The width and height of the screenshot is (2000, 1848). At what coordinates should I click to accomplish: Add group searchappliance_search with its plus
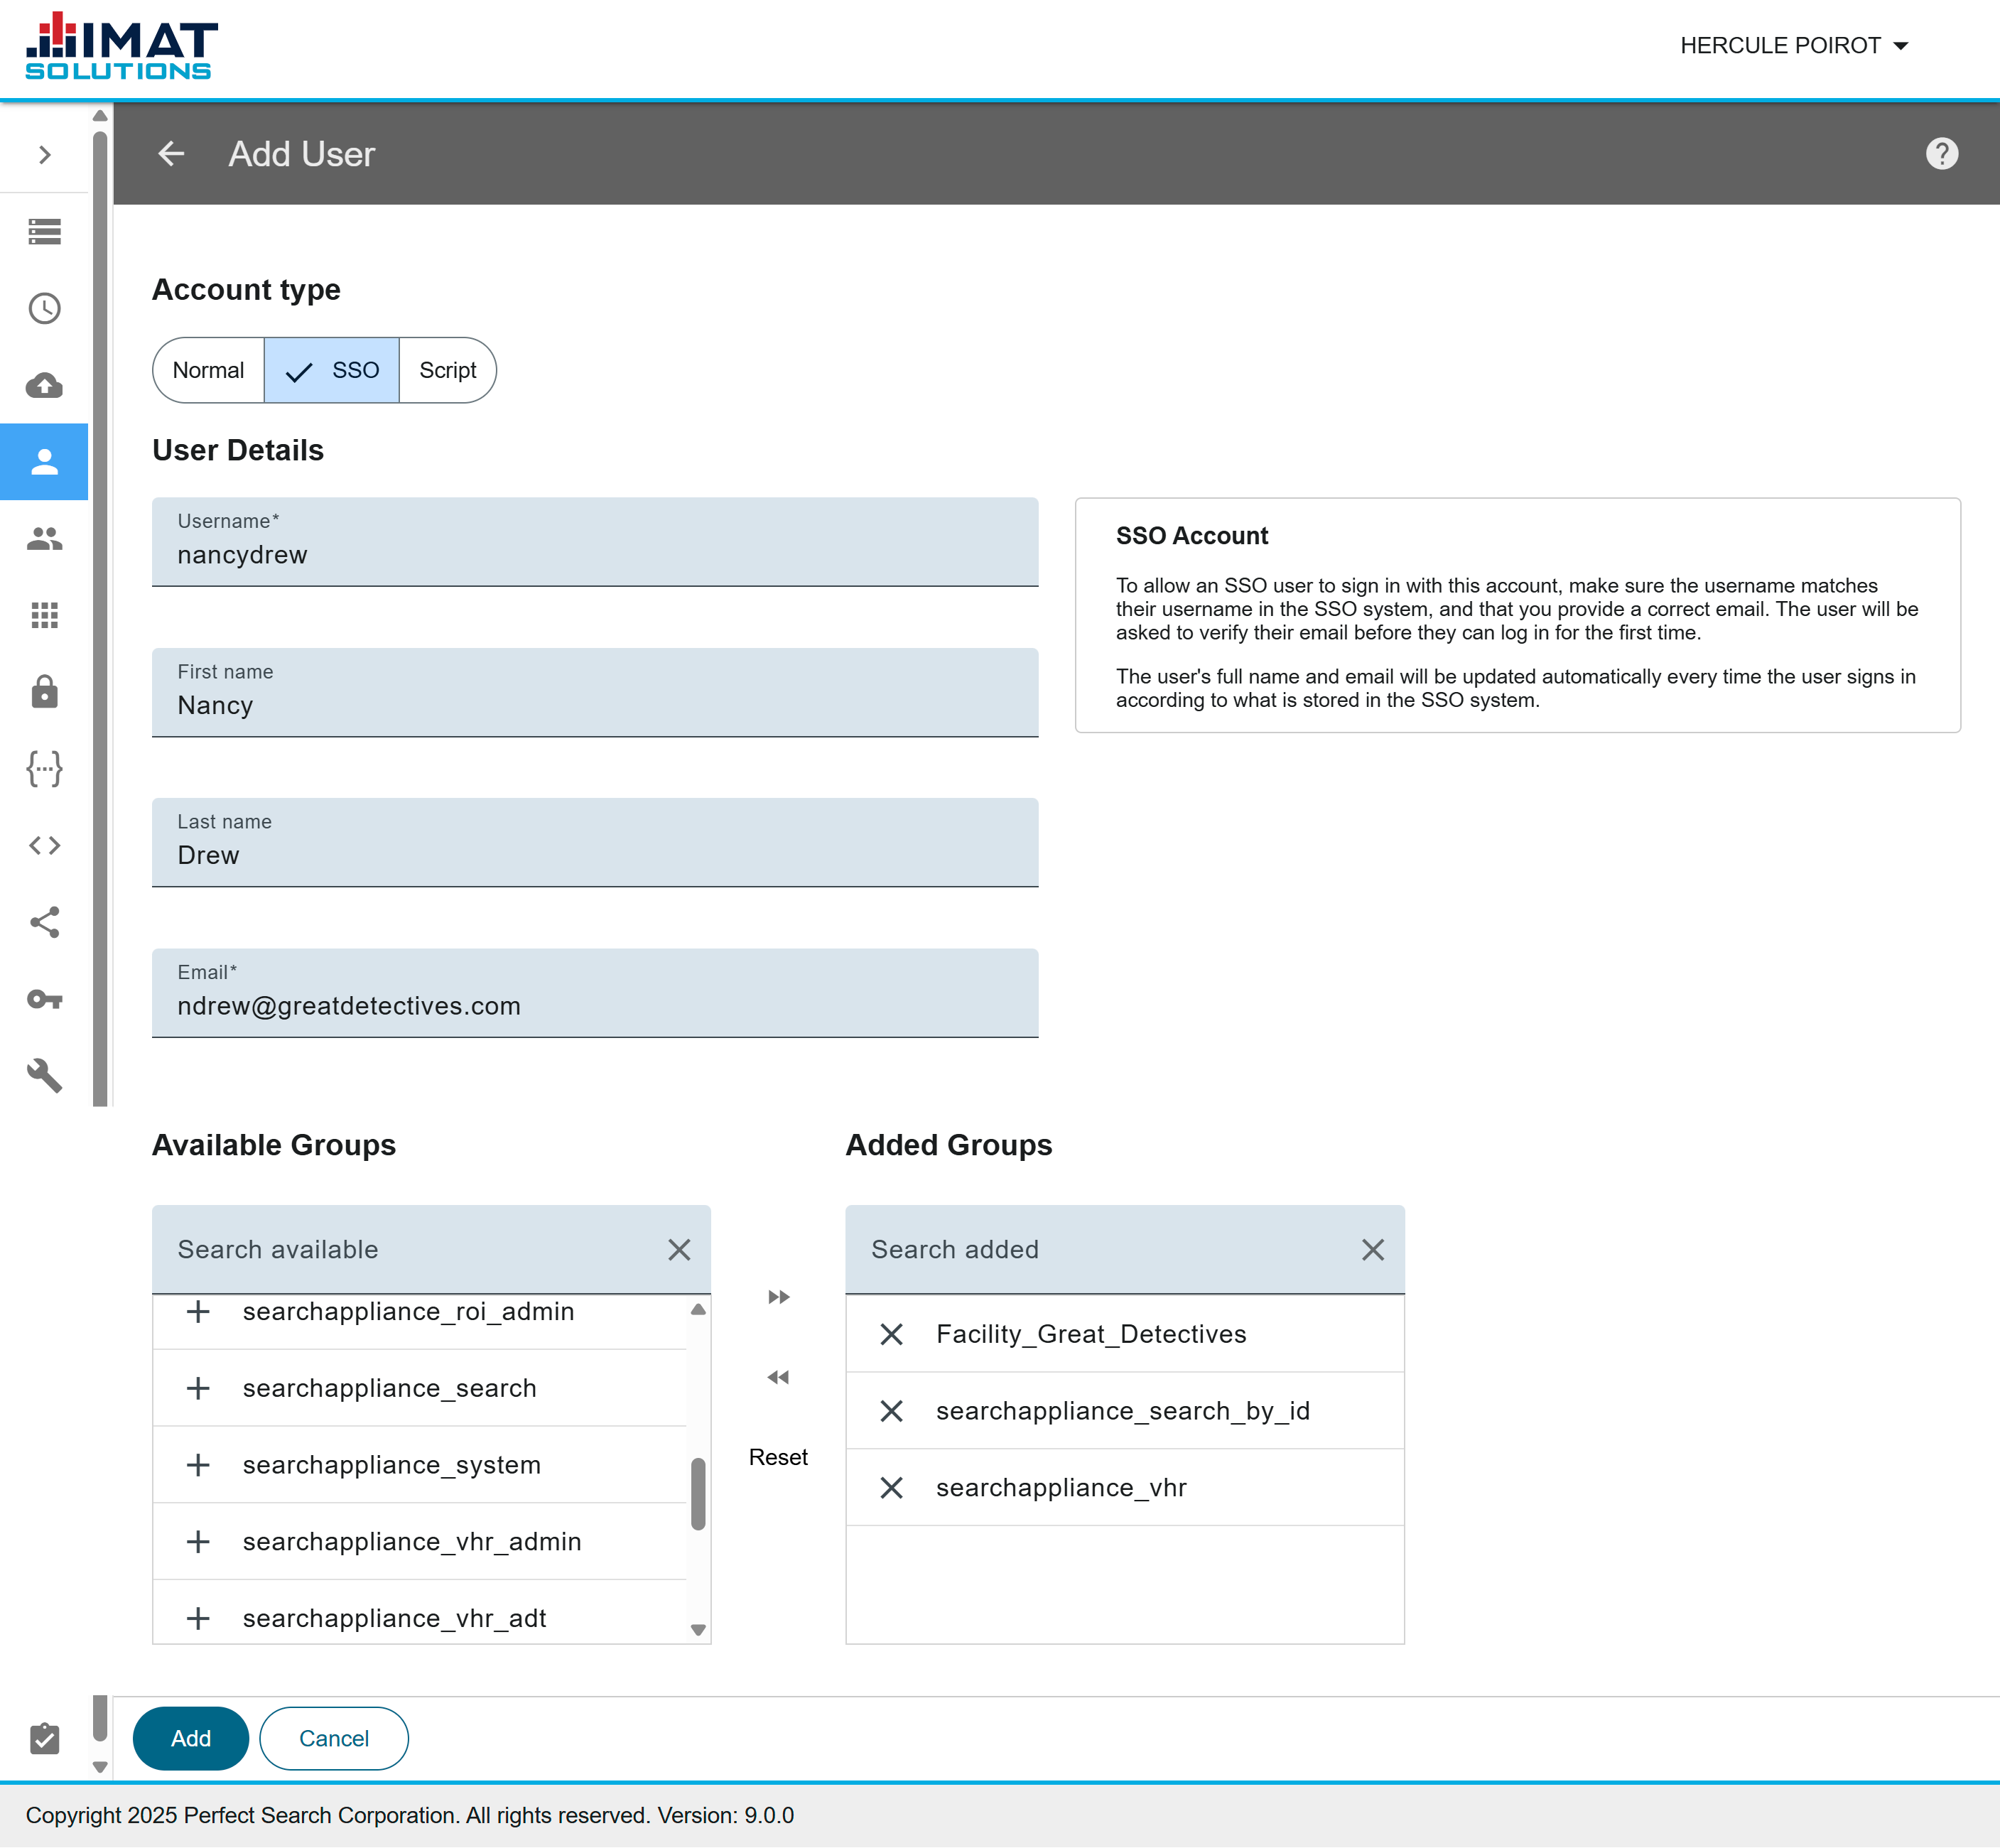tap(198, 1388)
